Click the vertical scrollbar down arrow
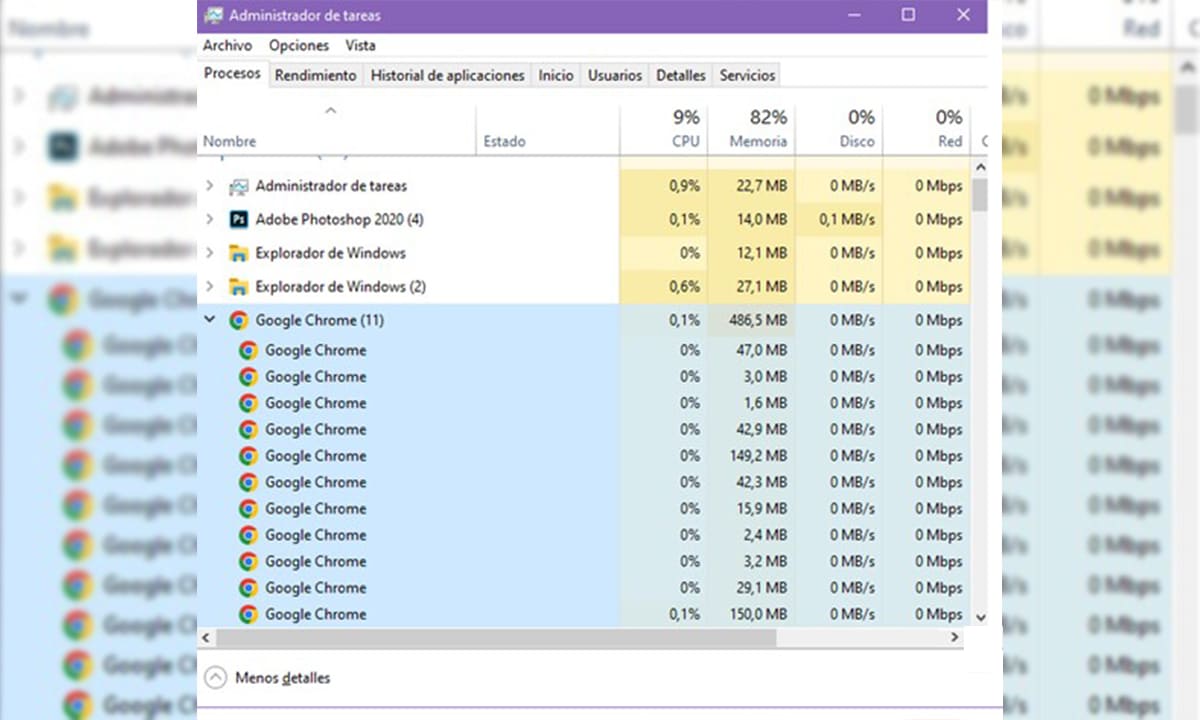 [980, 618]
